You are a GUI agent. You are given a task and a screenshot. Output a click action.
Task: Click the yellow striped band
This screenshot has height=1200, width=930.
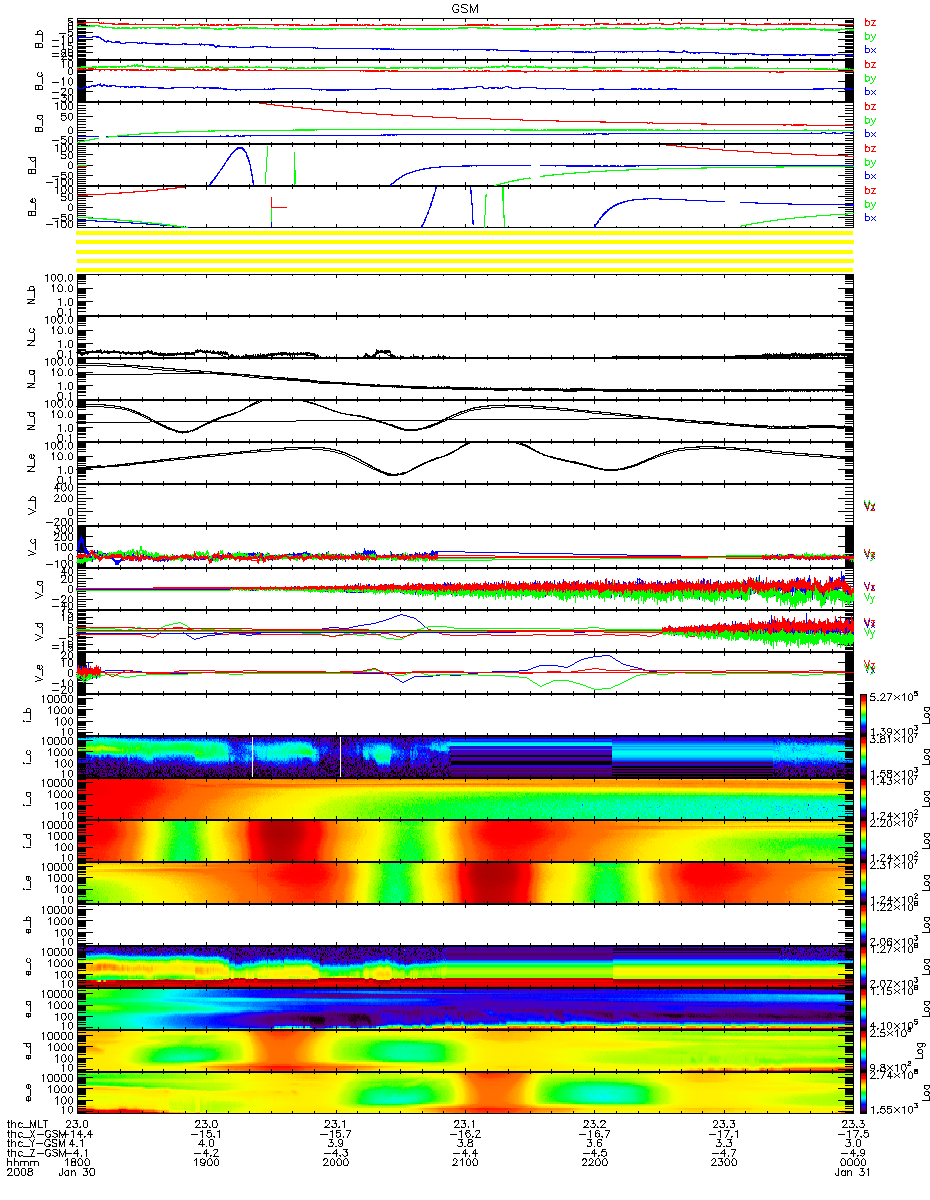(465, 249)
